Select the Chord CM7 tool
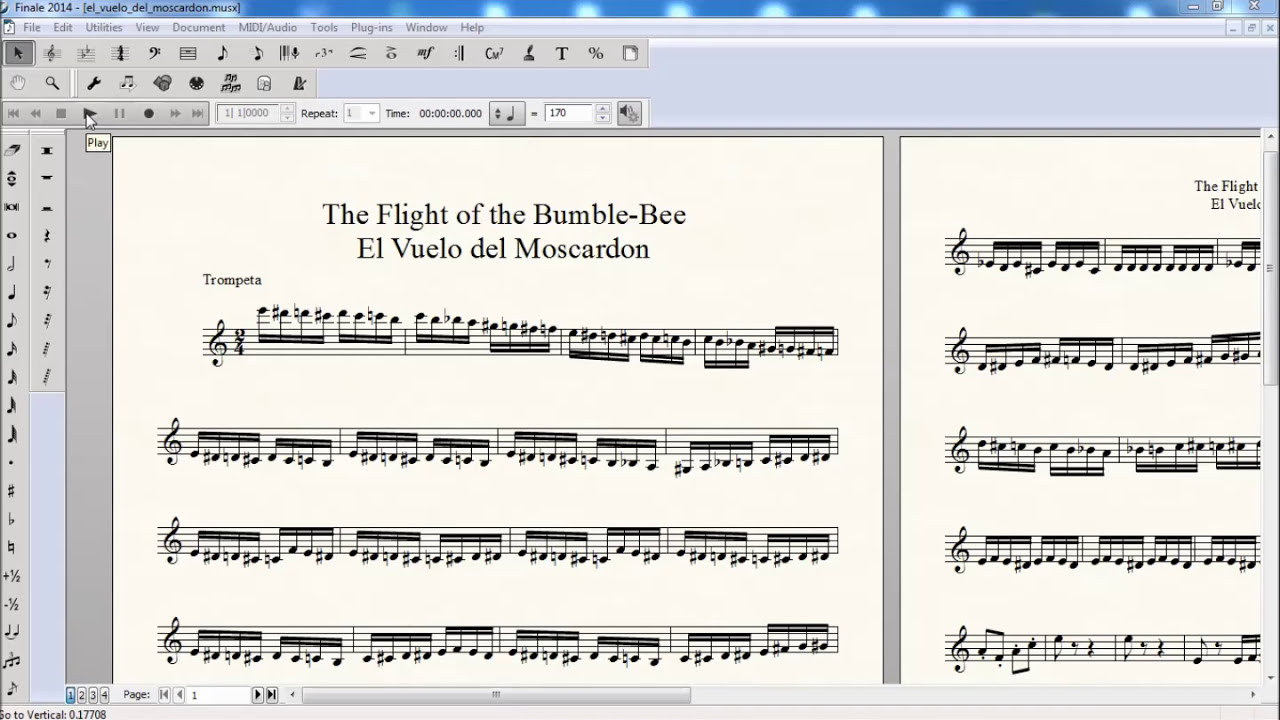 pos(493,53)
